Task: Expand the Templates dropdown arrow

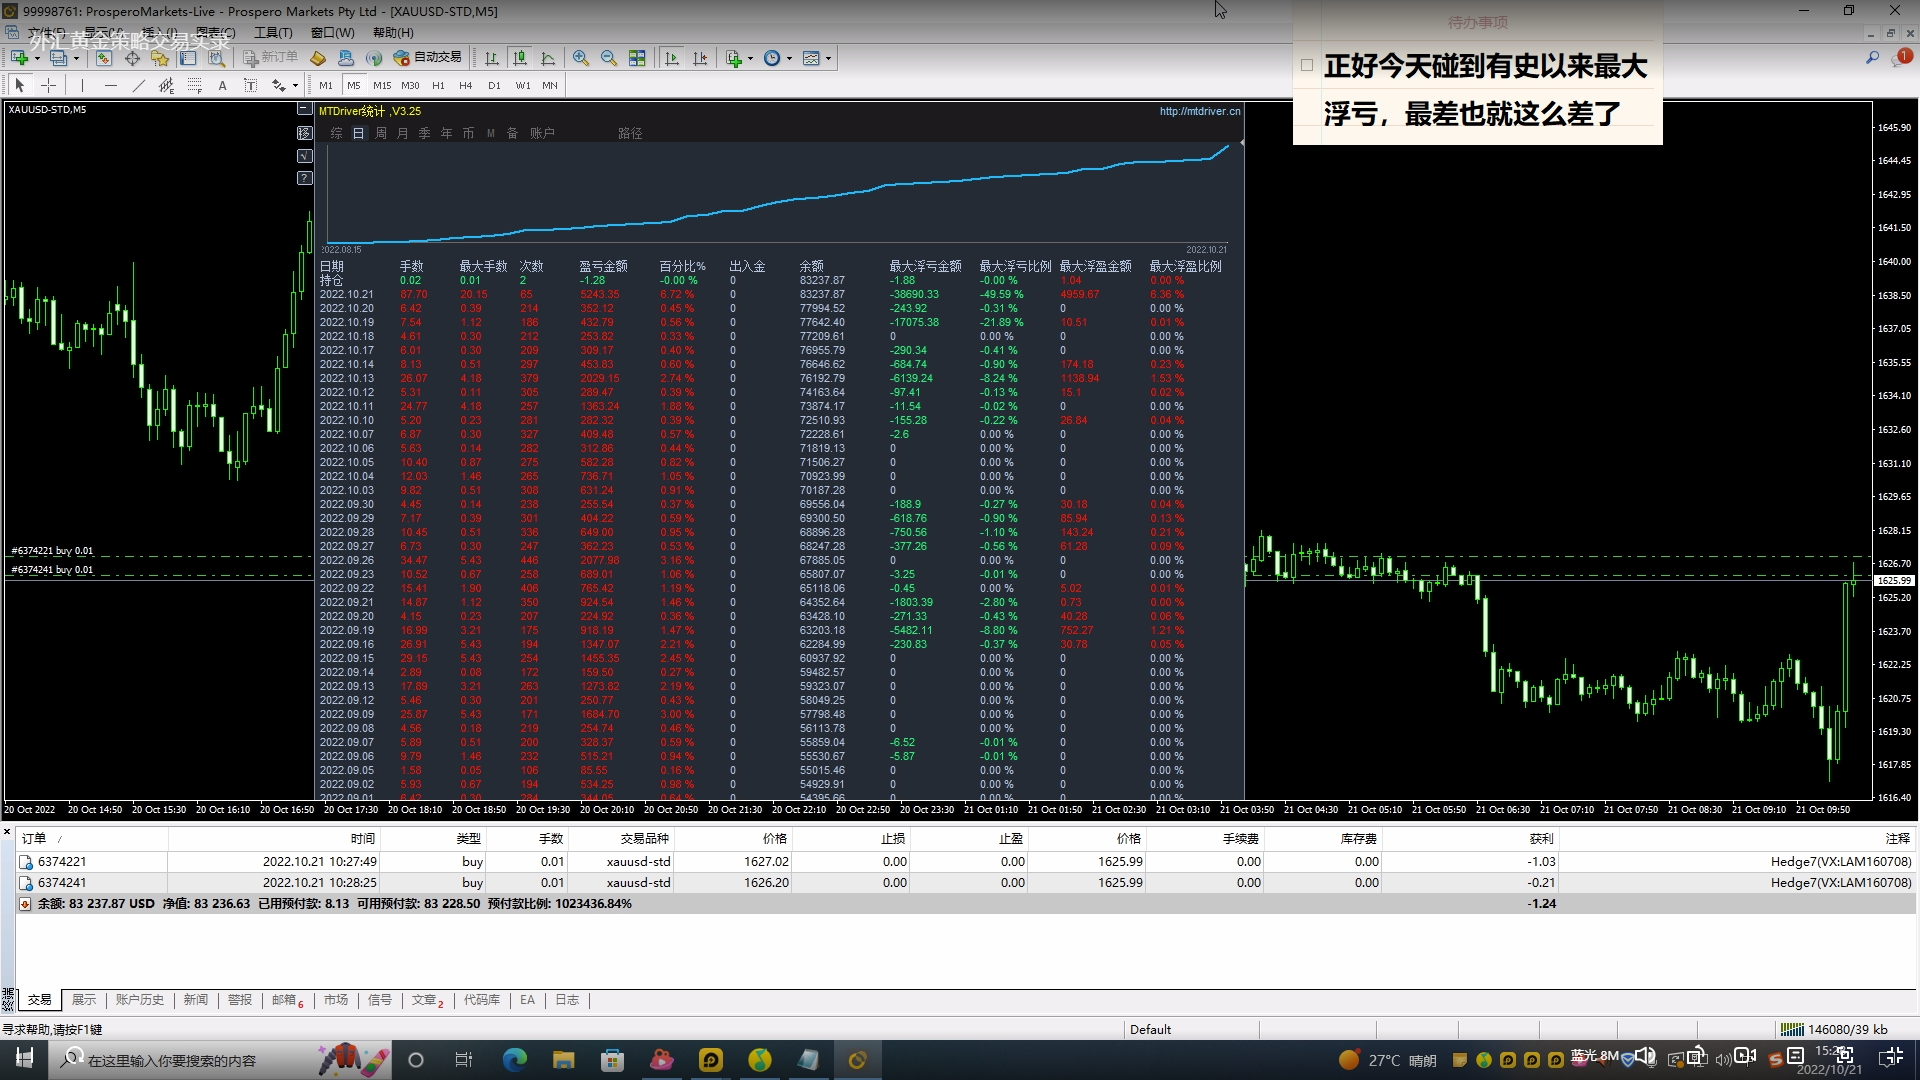Action: coord(828,58)
